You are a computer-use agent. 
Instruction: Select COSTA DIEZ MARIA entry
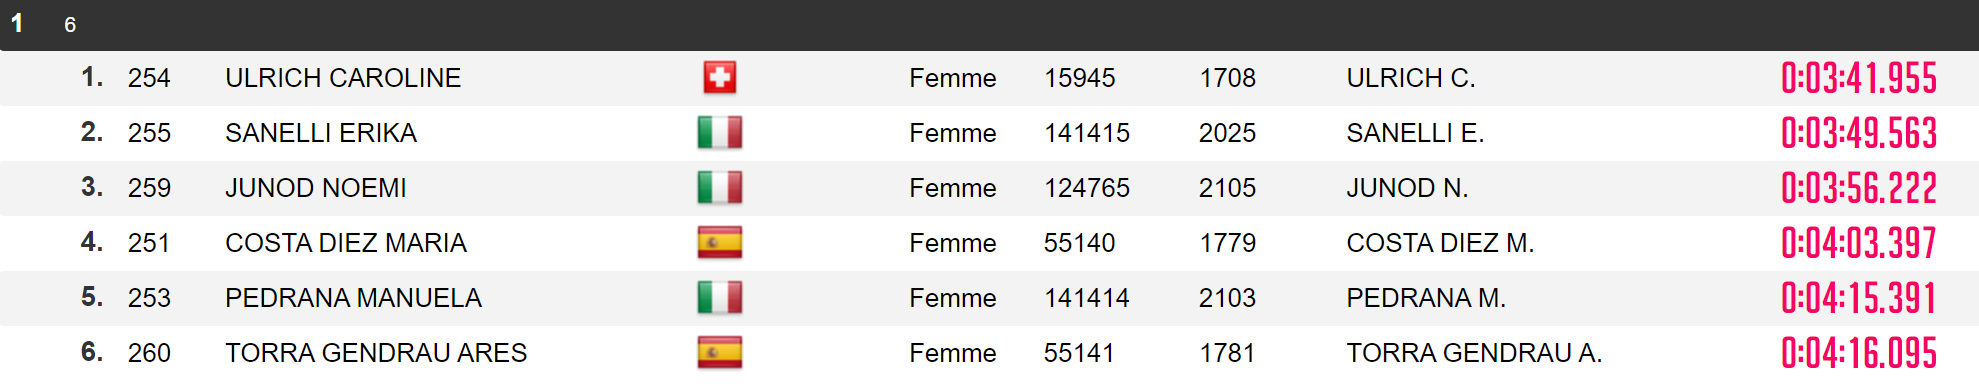[346, 243]
